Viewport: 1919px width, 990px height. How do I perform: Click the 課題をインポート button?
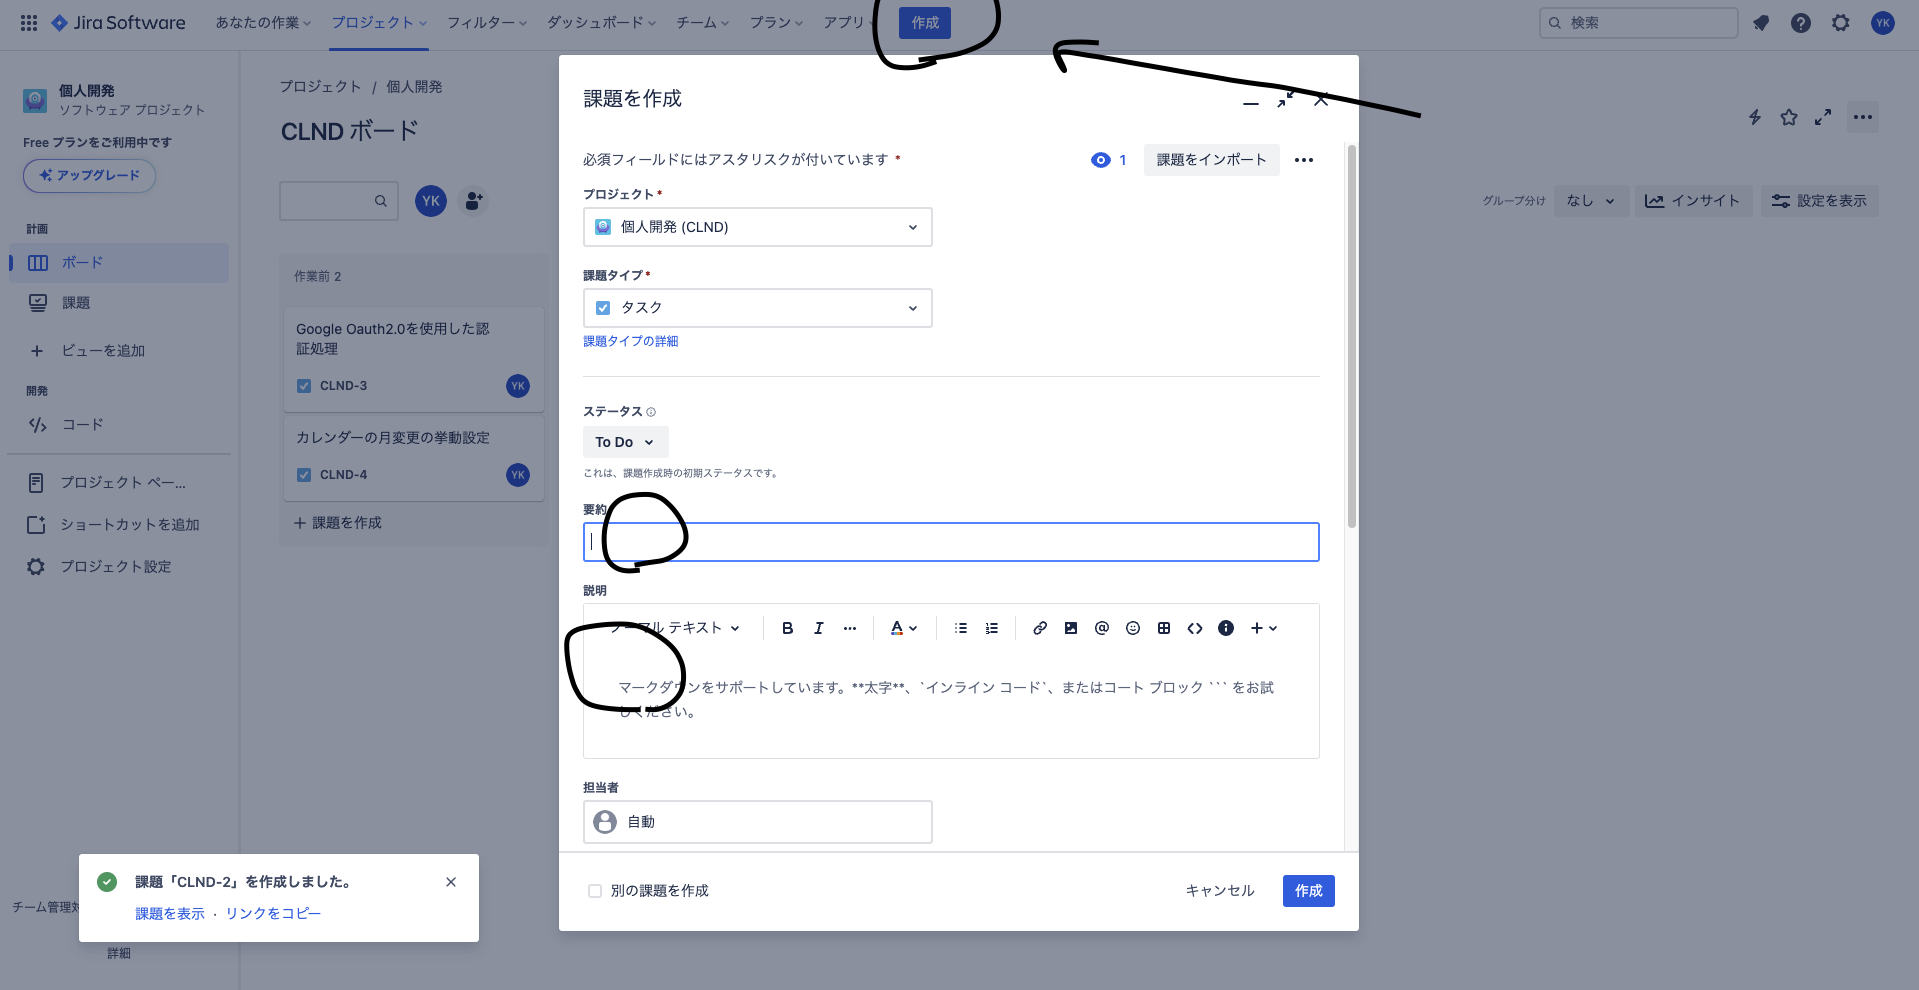click(1211, 159)
